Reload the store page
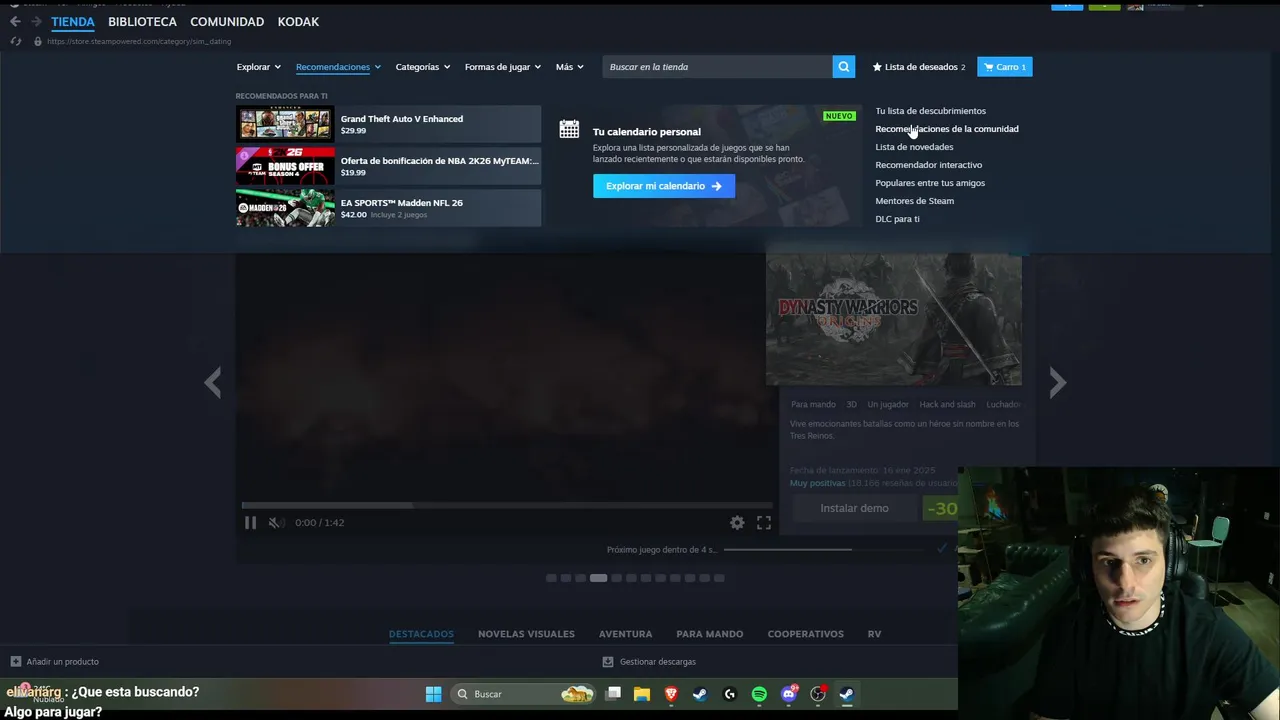This screenshot has width=1280, height=720. point(15,41)
